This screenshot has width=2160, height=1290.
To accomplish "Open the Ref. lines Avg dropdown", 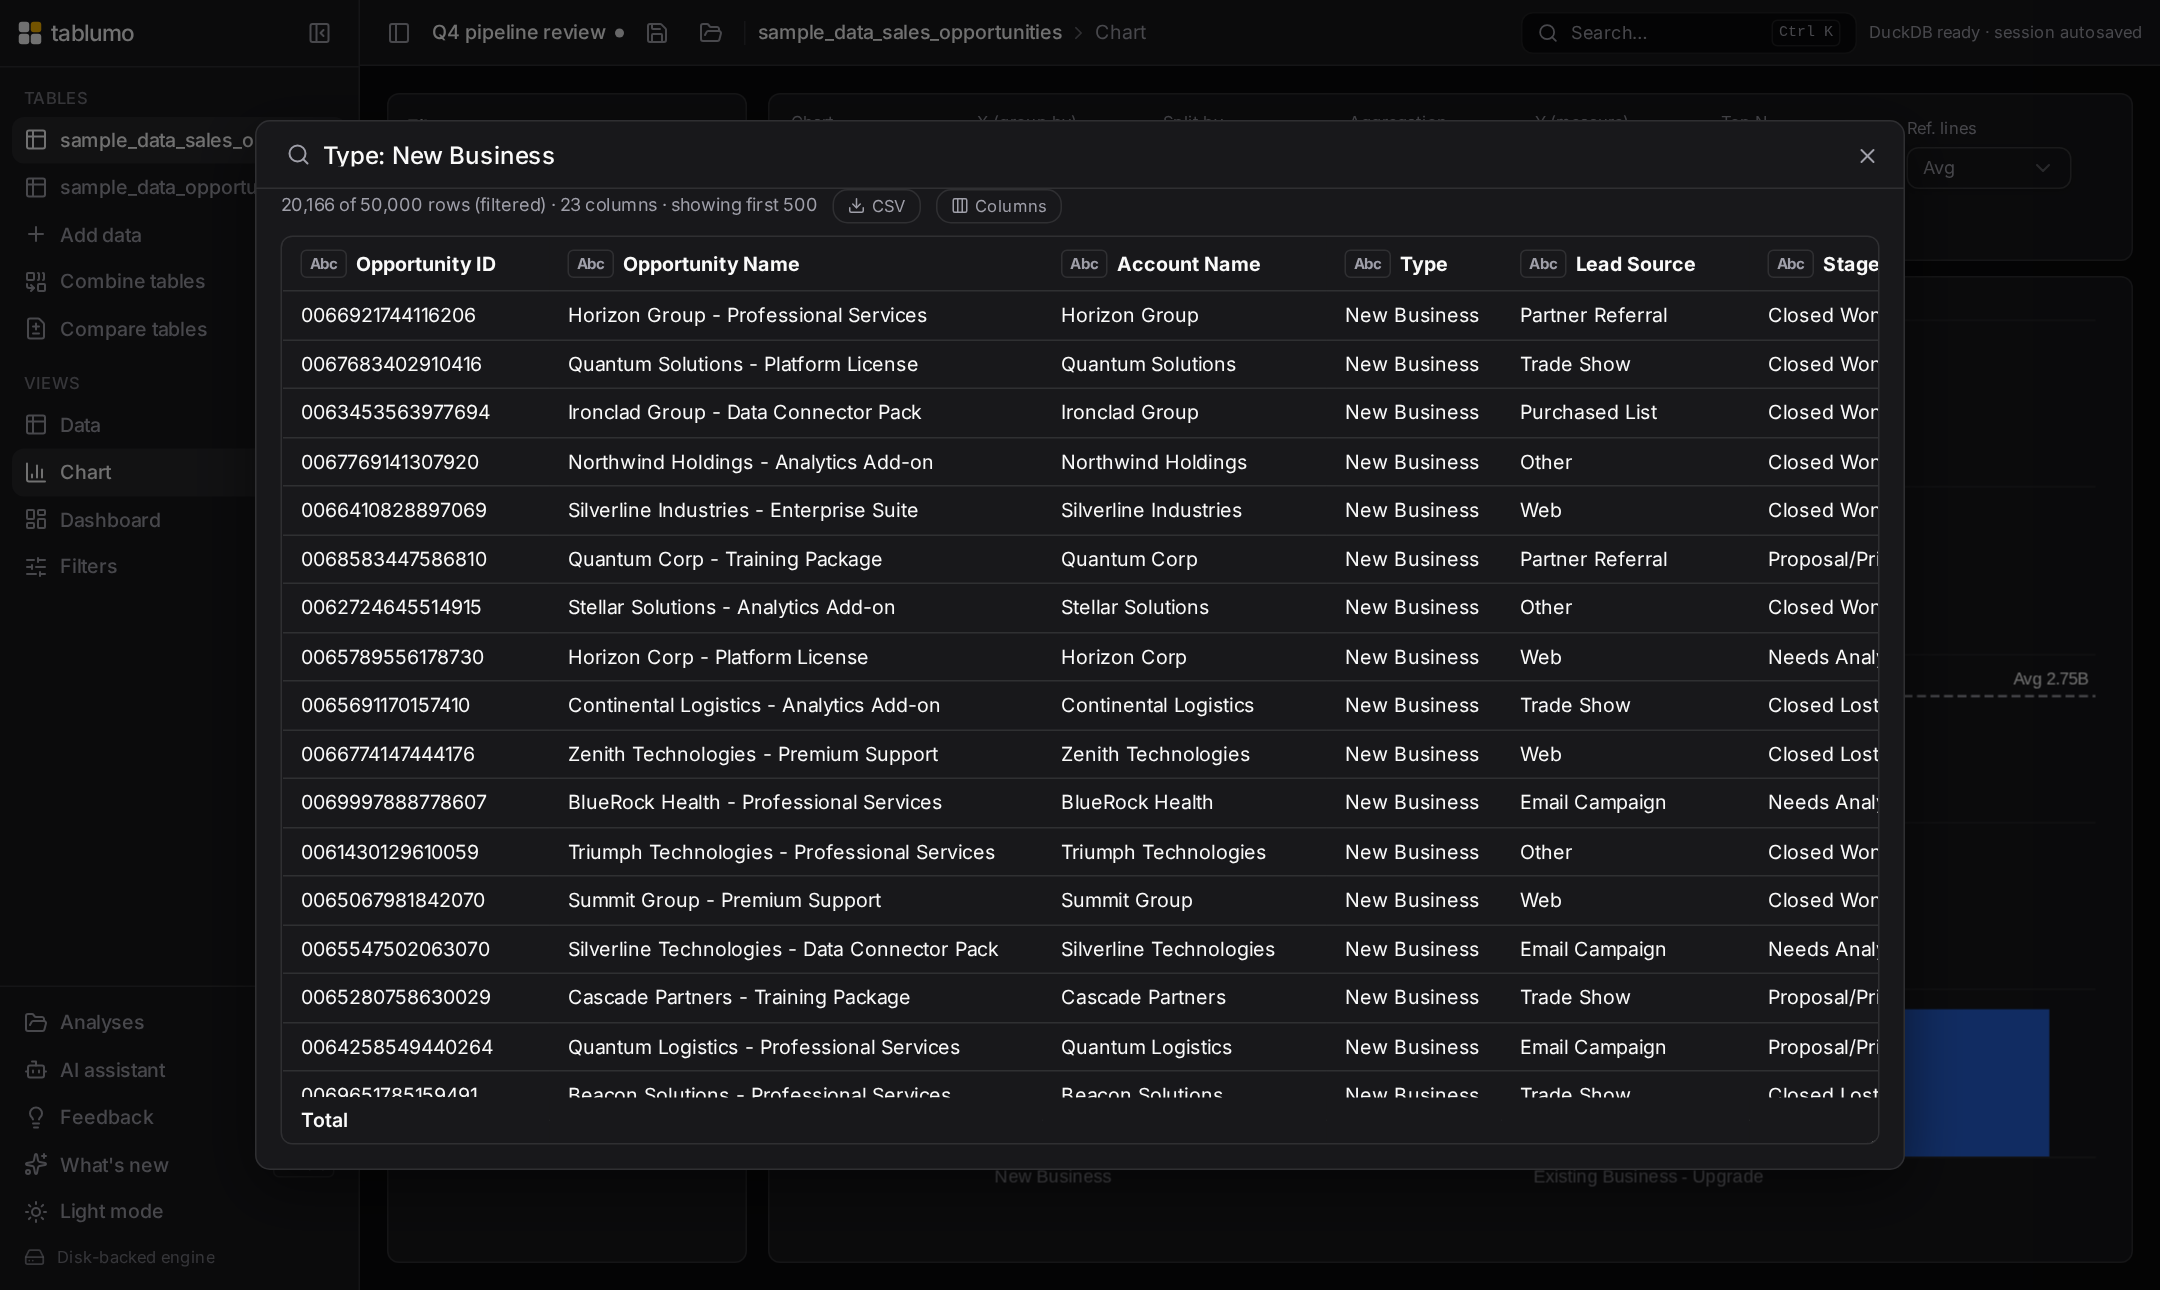I will pyautogui.click(x=1988, y=168).
